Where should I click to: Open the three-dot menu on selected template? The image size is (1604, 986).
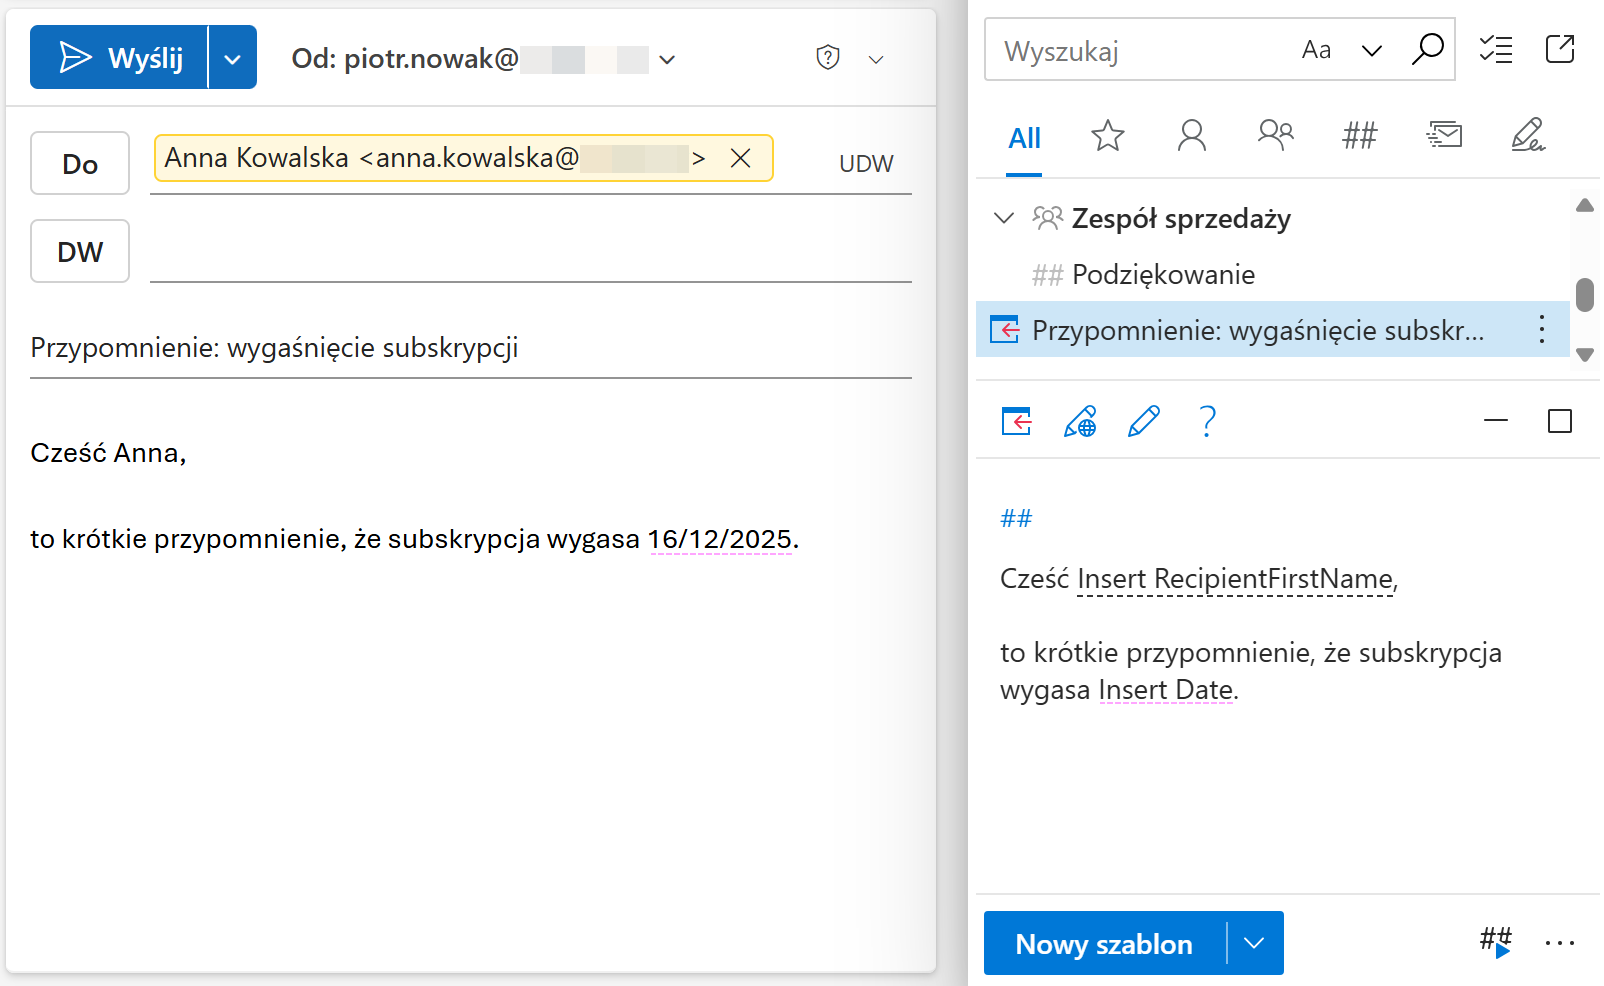pyautogui.click(x=1541, y=330)
